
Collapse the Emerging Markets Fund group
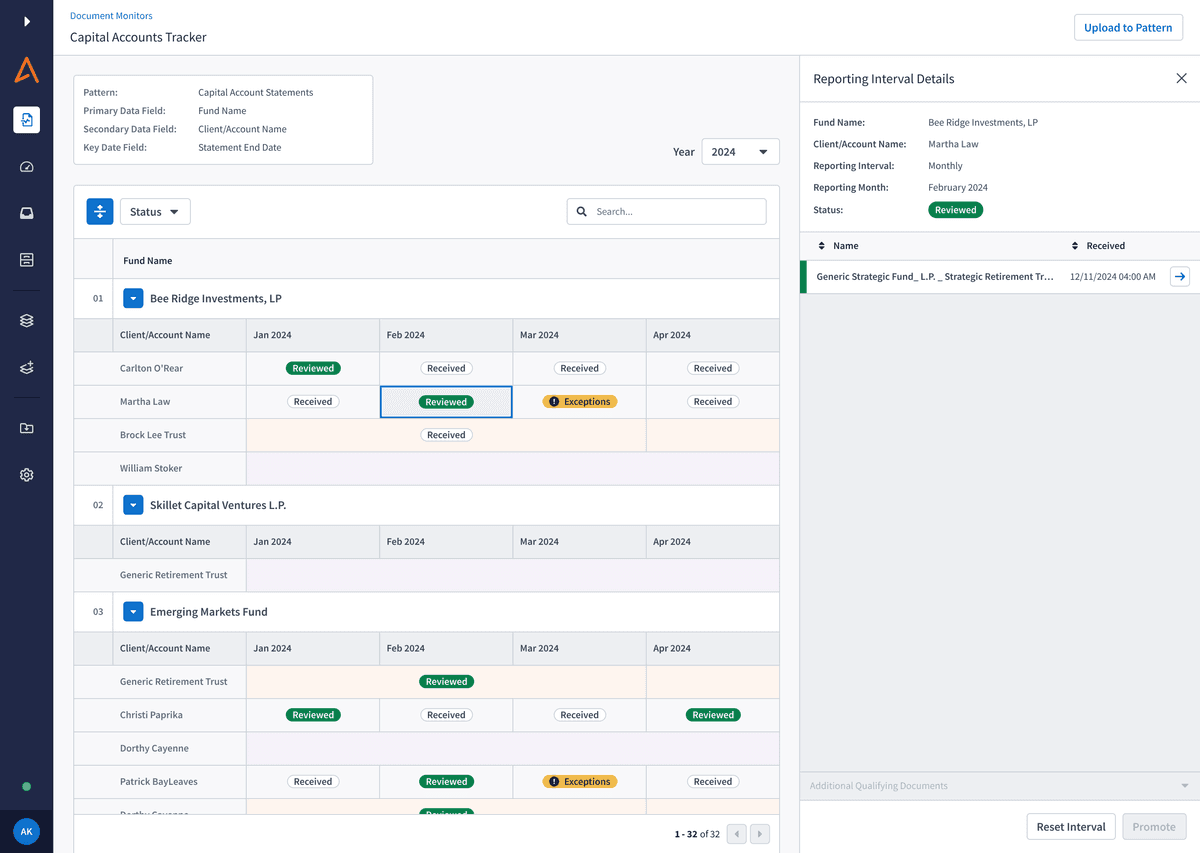[133, 612]
